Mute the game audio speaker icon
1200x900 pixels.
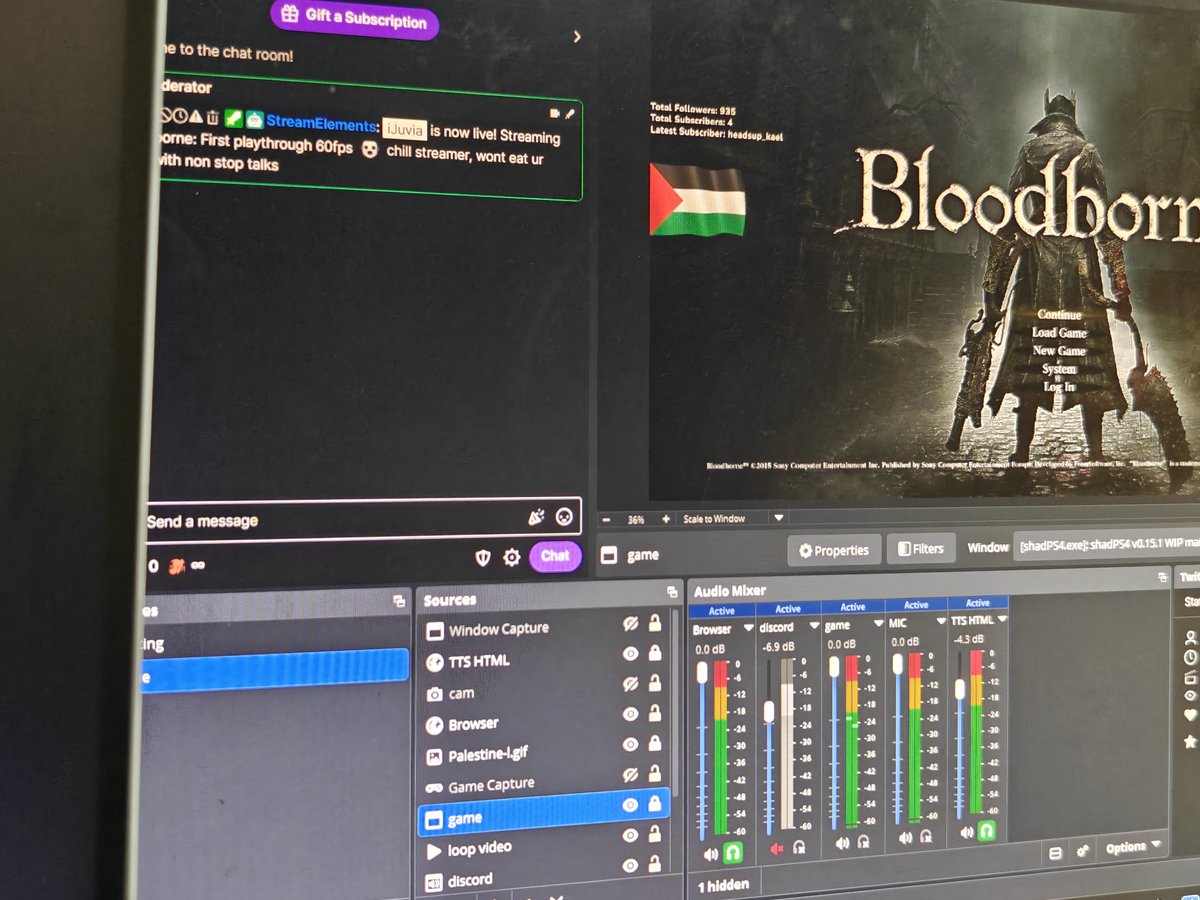[841, 844]
